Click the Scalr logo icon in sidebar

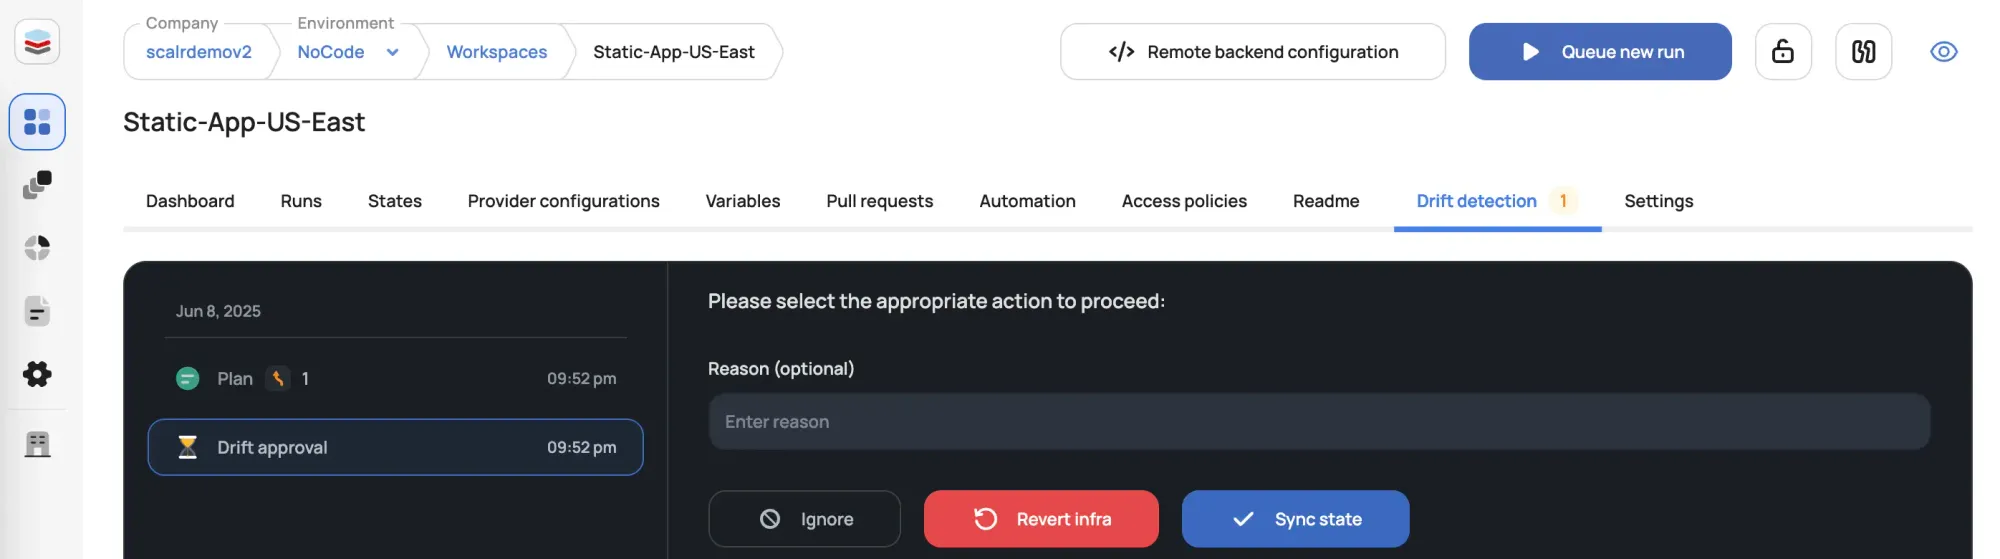pos(37,43)
